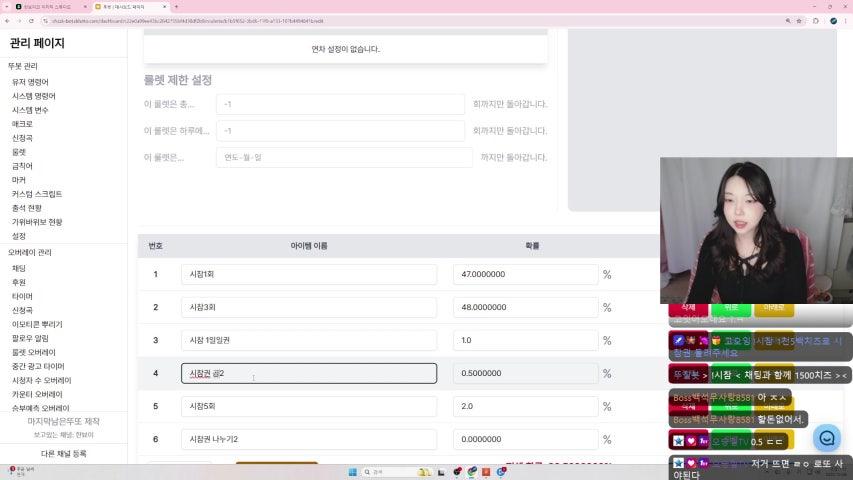Click the zoom magnifier icon in address bar
The height and width of the screenshot is (480, 853).
(x=788, y=21)
